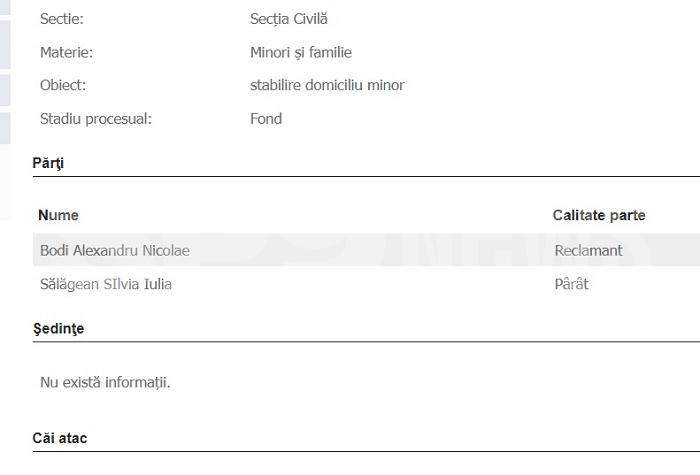The height and width of the screenshot is (475, 700).
Task: Click the stabilire domiciliu minor text
Action: [x=327, y=85]
